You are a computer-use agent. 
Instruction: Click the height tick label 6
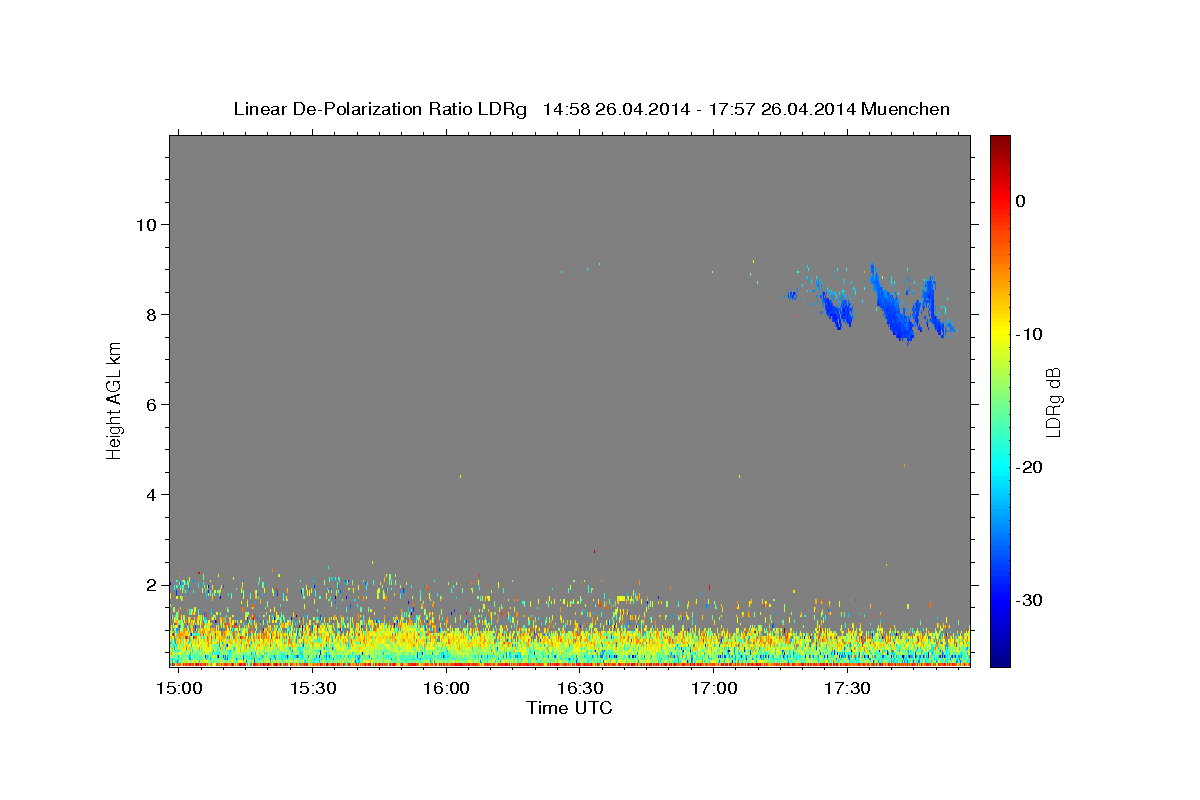(153, 404)
